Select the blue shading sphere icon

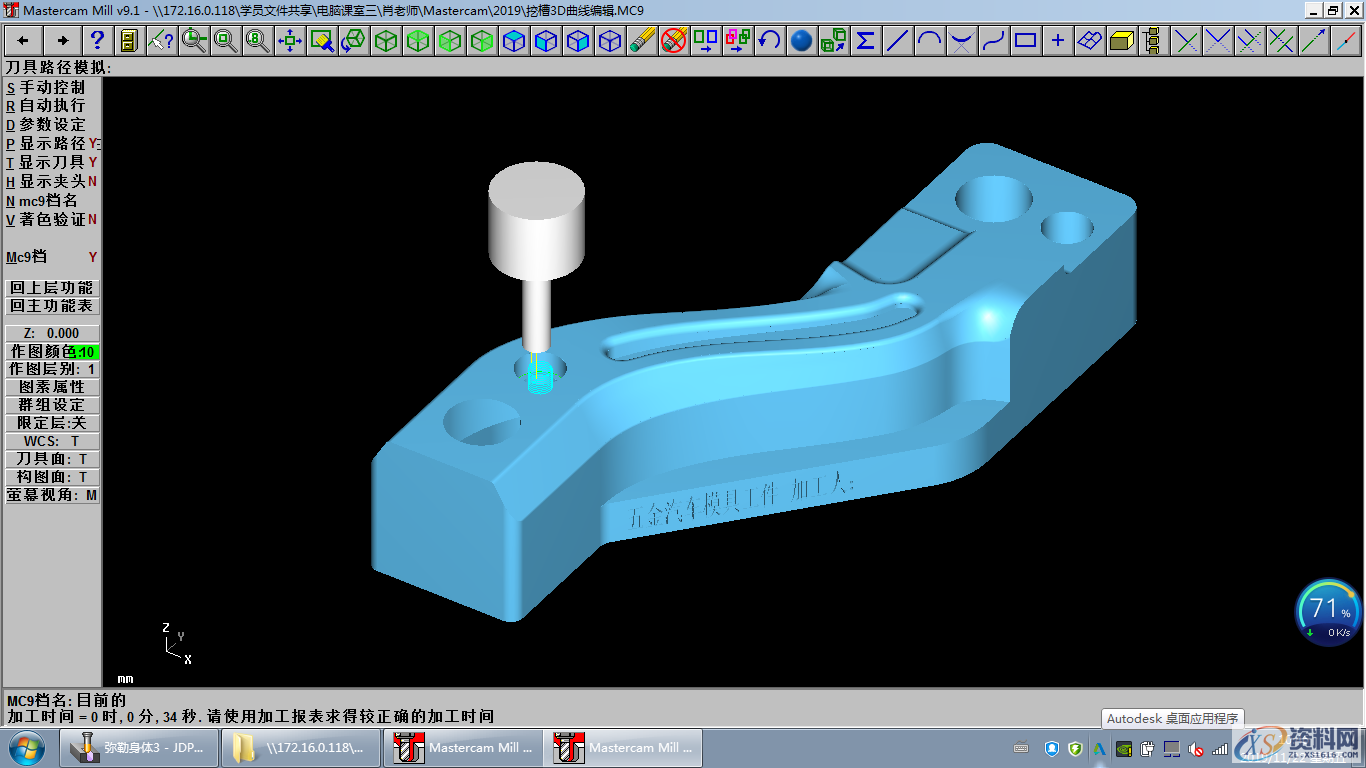point(801,41)
